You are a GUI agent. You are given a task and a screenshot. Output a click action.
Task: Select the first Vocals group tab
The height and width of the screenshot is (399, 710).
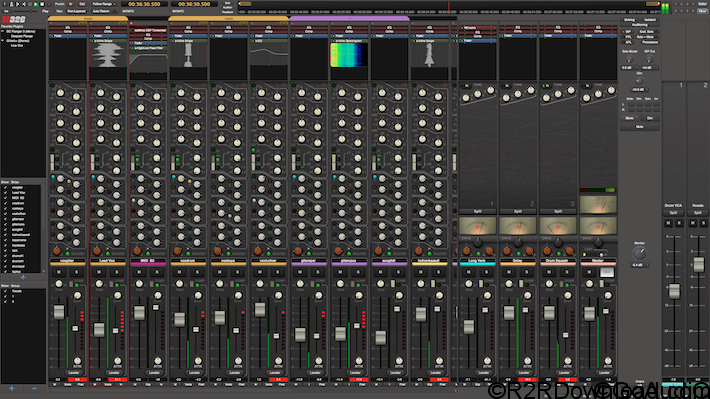pyautogui.click(x=88, y=19)
